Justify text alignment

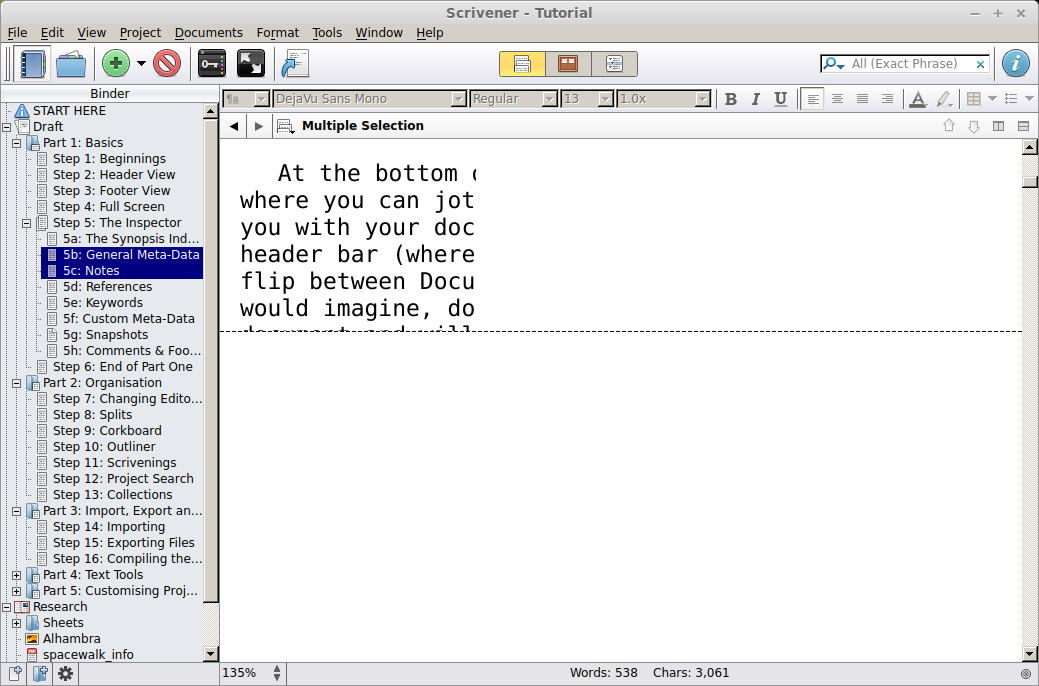[862, 99]
